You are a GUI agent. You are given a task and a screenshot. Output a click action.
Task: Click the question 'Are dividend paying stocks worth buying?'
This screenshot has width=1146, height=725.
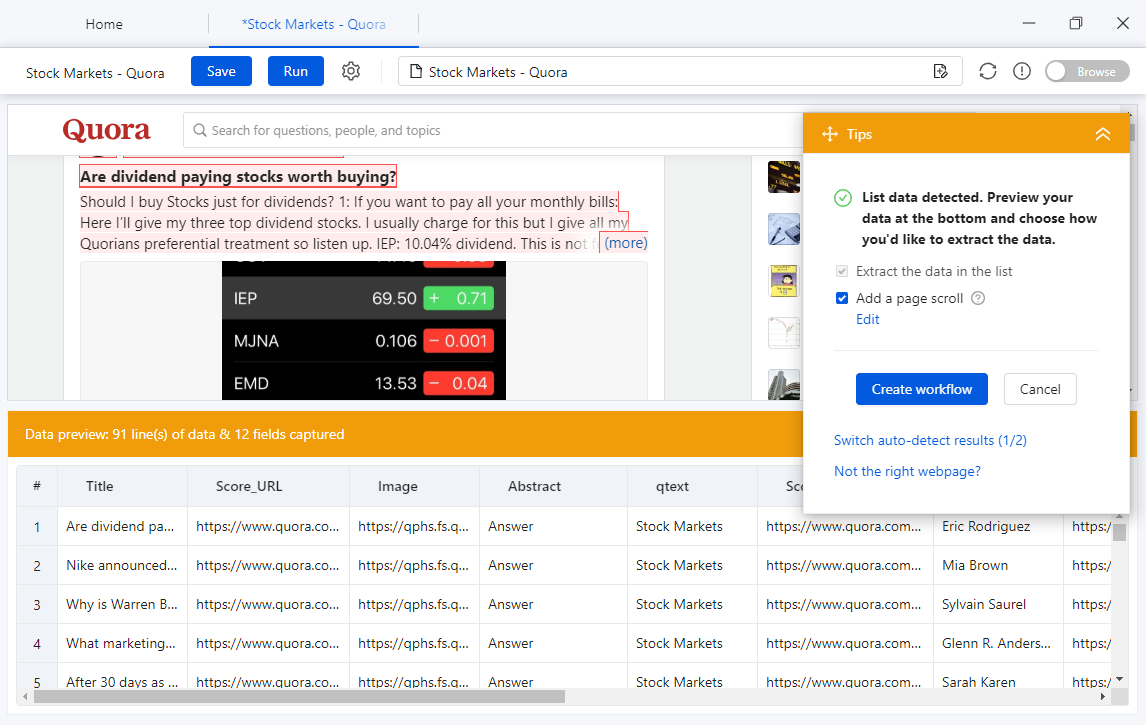pos(238,176)
